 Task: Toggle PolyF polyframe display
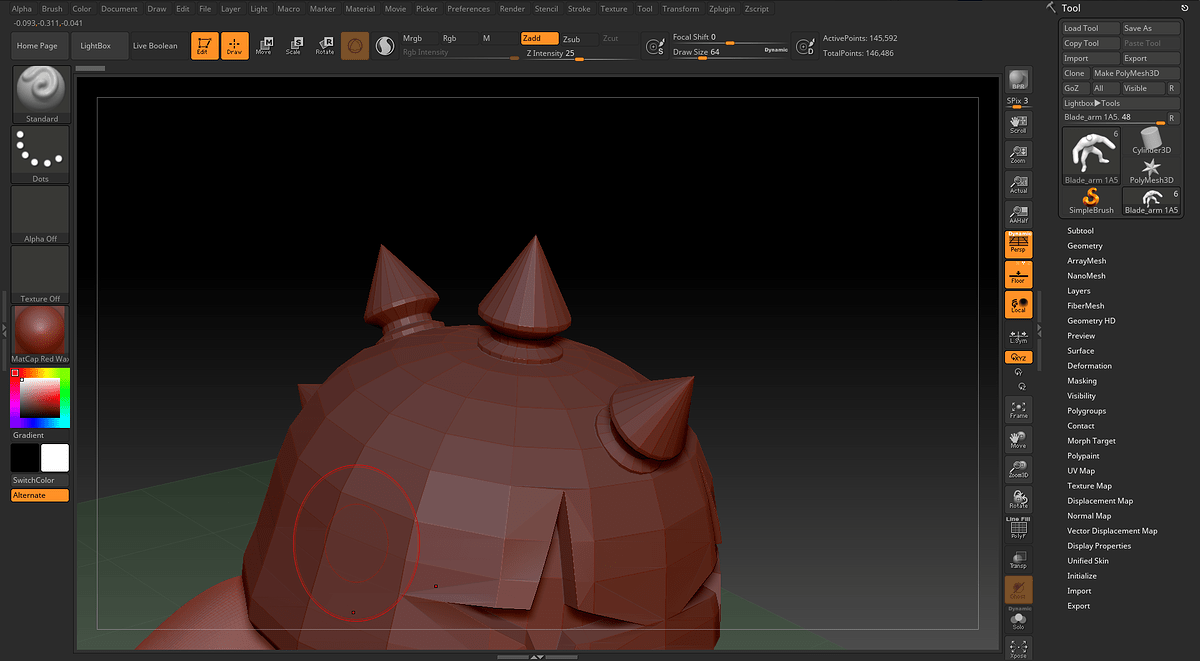[1018, 529]
